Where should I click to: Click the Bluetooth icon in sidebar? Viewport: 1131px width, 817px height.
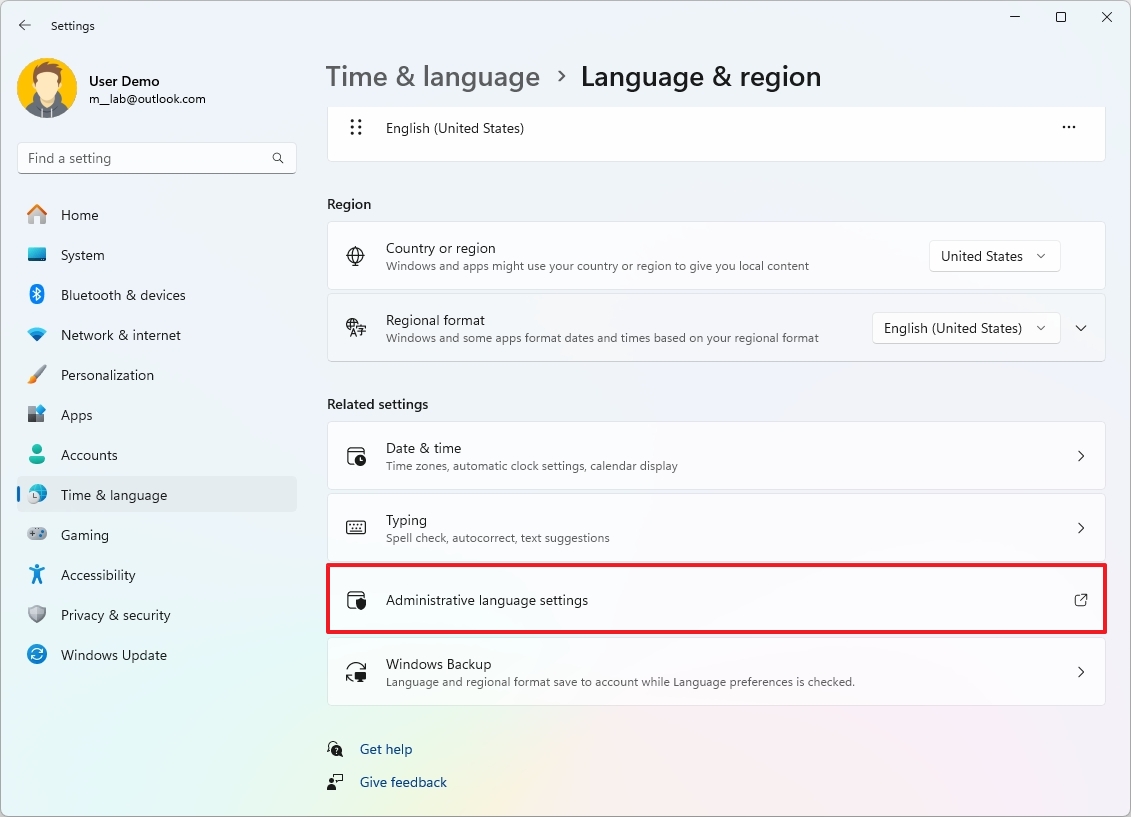(37, 295)
